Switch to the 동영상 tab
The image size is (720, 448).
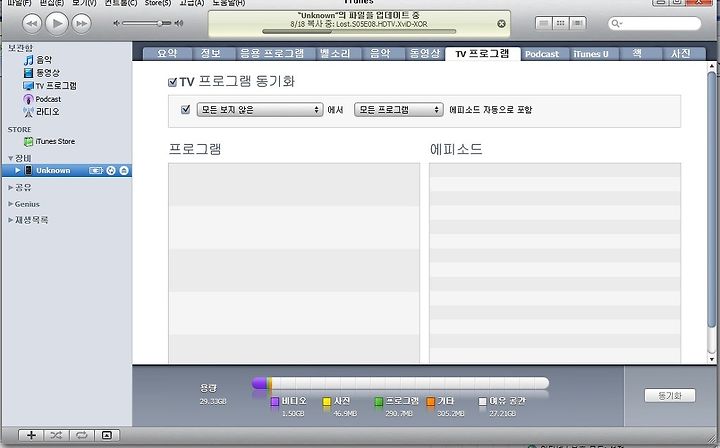pyautogui.click(x=425, y=54)
